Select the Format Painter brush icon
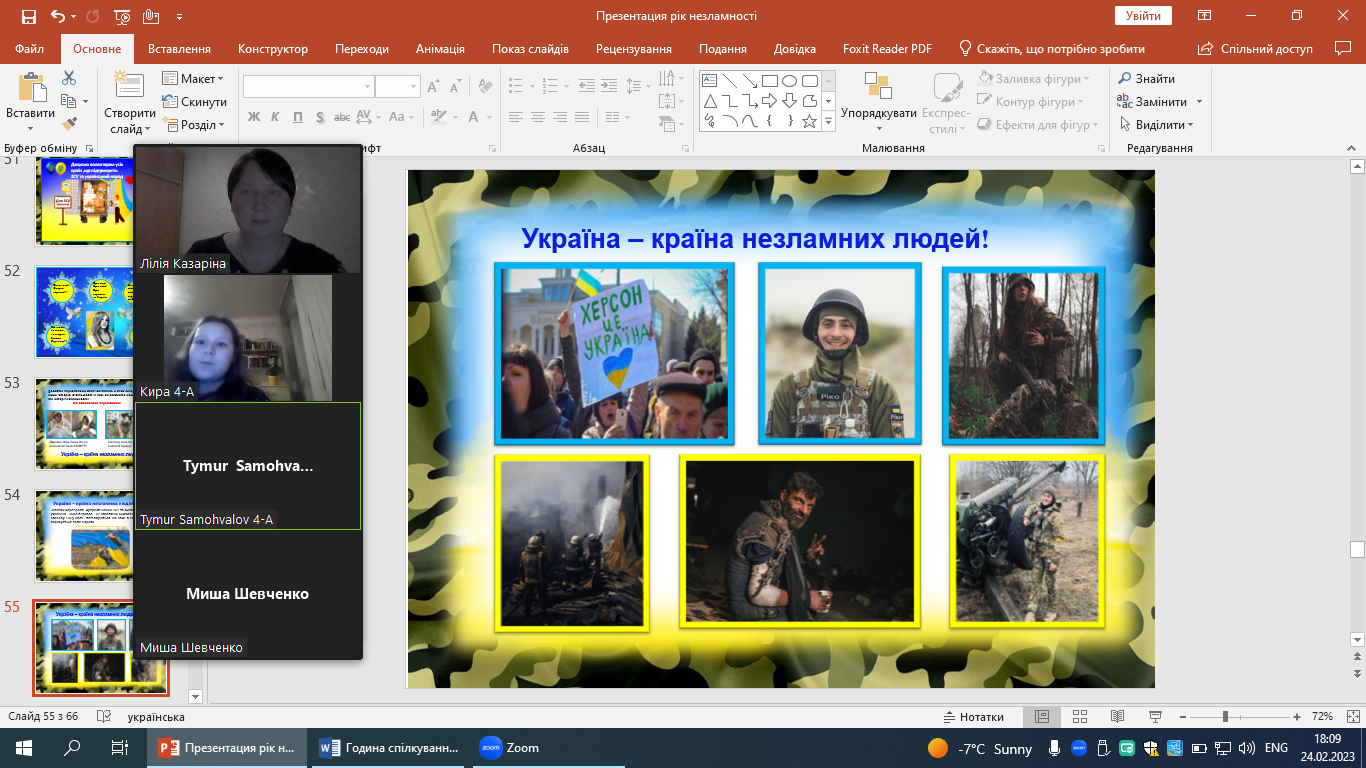This screenshot has height=768, width=1366. click(69, 124)
